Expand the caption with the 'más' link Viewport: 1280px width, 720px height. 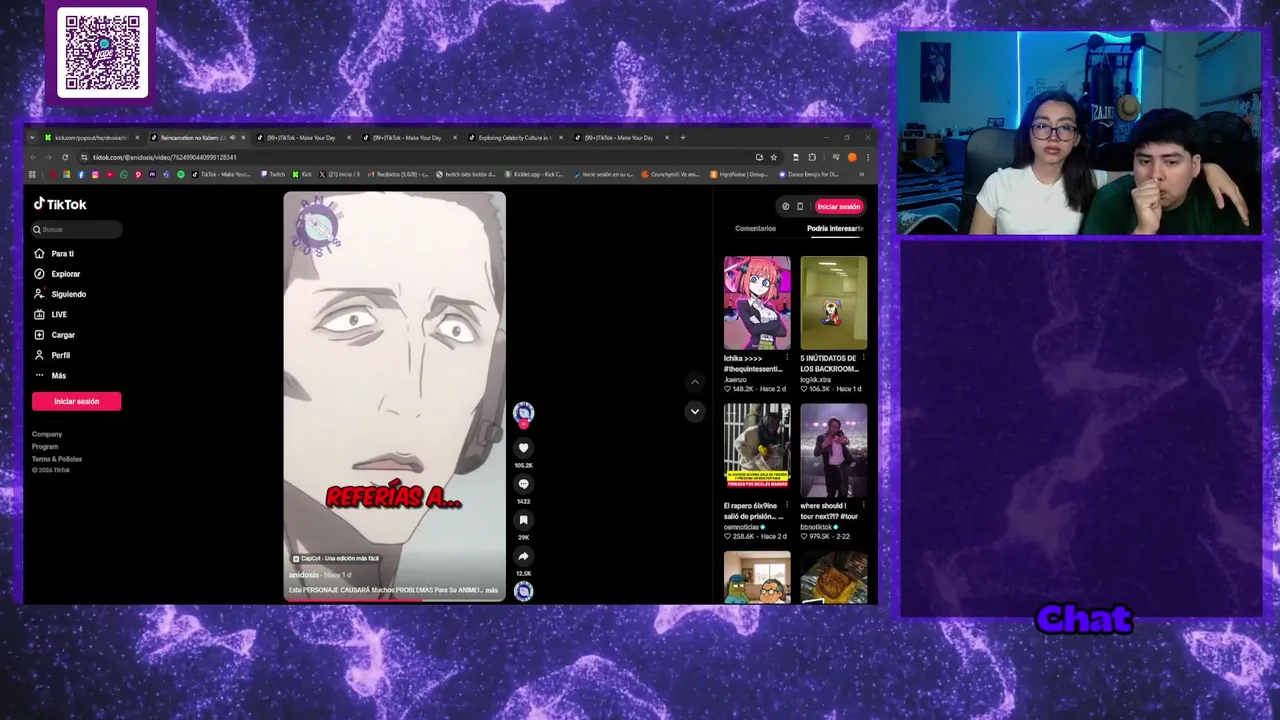(x=491, y=590)
